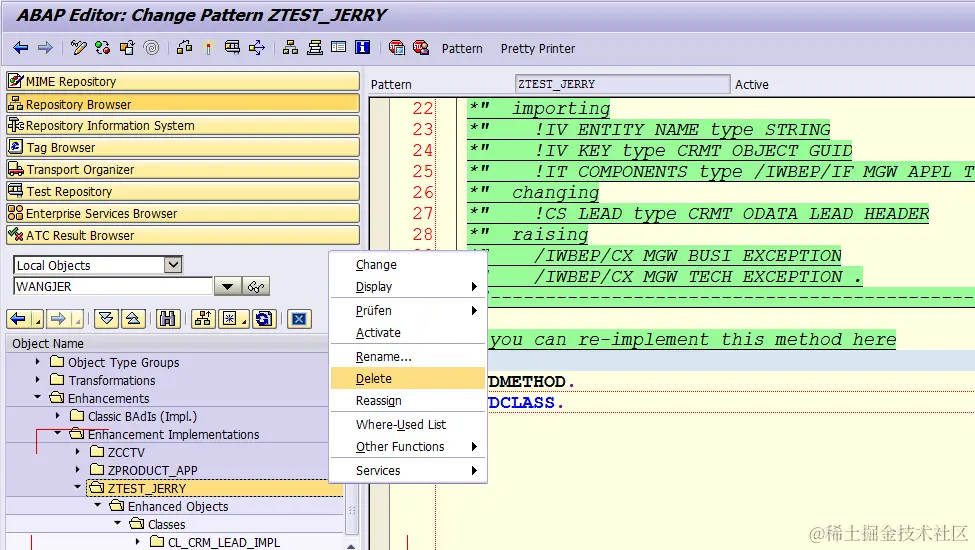Screen dimensions: 975x550
Task: Click the Active/Inactive toggle icon
Action: point(103,48)
